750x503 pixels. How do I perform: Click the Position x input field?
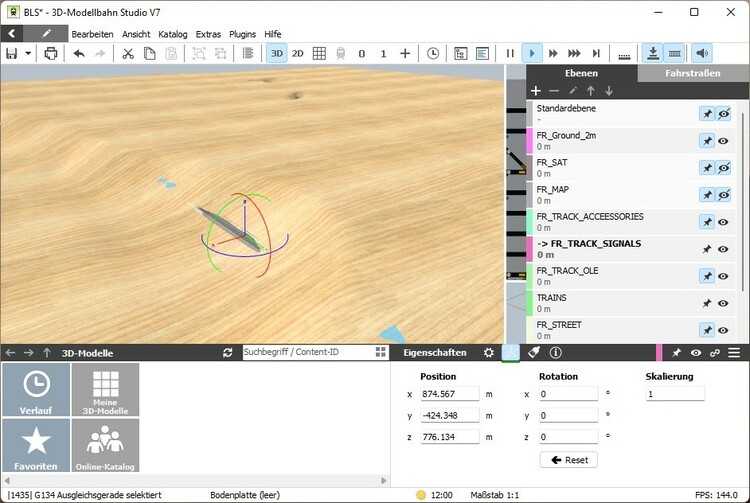point(449,394)
